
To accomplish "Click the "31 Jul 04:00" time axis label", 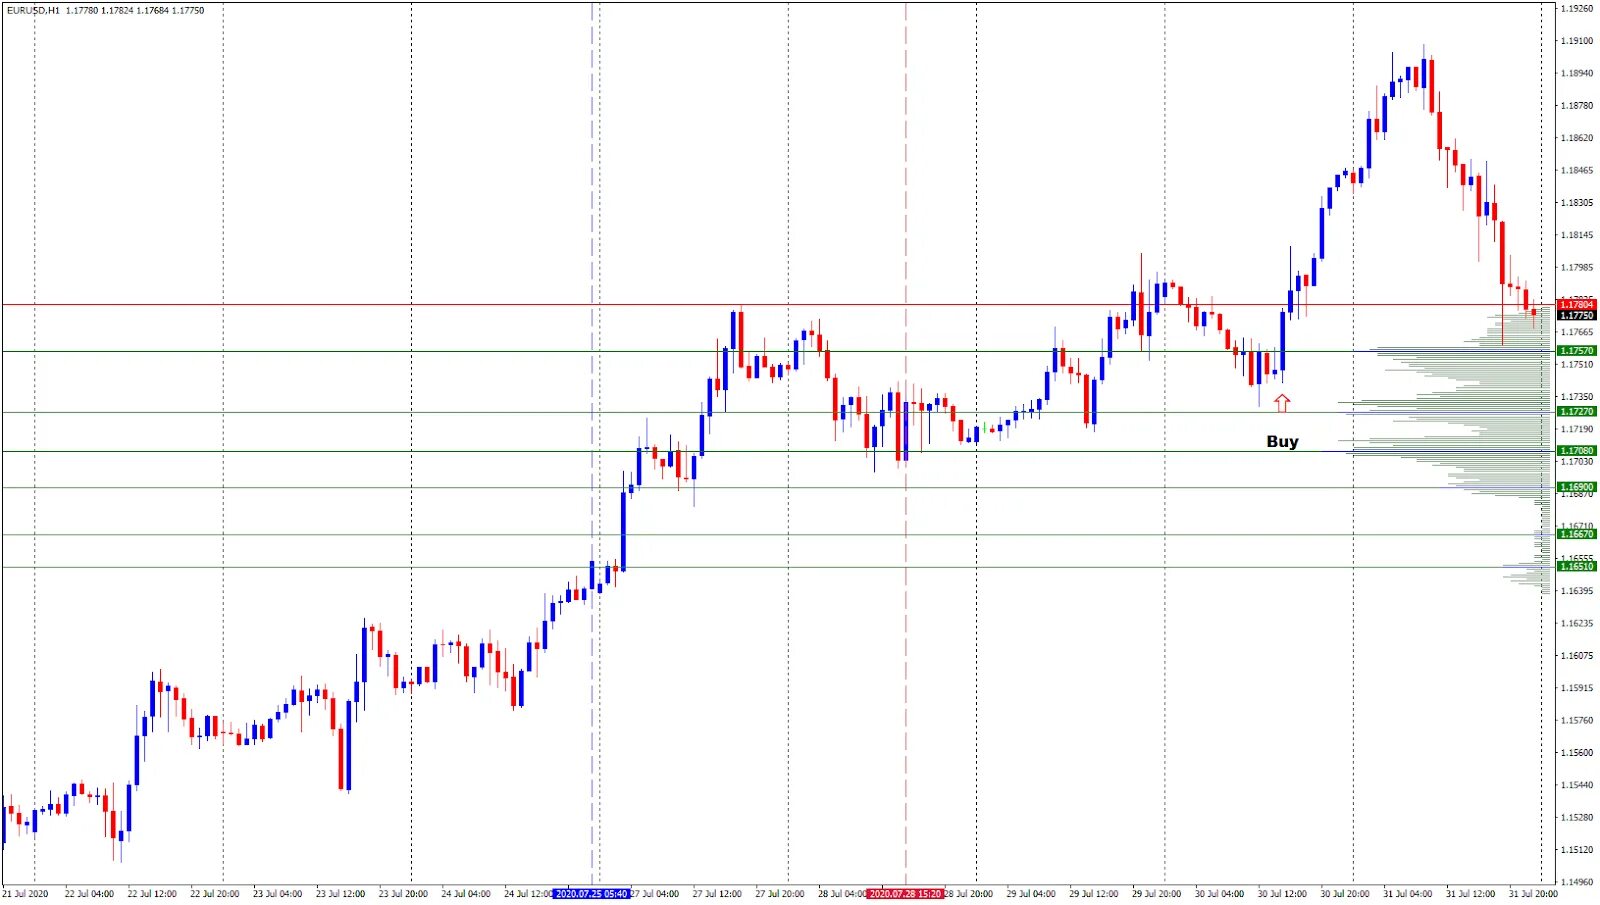I will 1408,894.
